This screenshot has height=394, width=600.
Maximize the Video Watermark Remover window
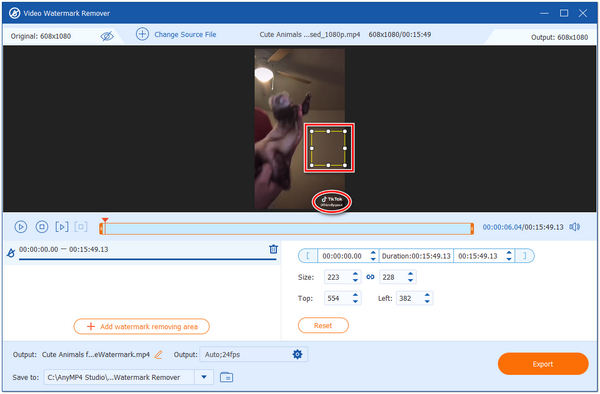[564, 13]
